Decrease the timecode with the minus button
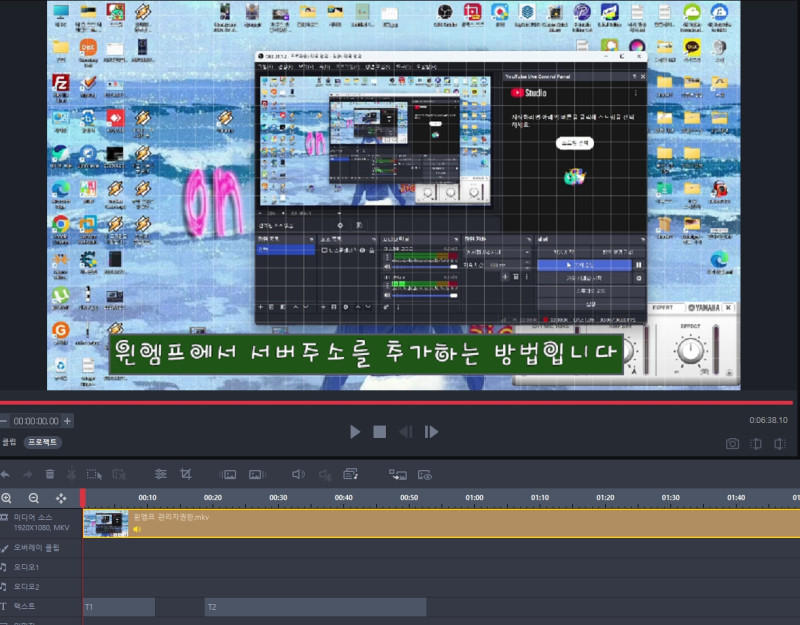The width and height of the screenshot is (800, 625). click(x=4, y=421)
